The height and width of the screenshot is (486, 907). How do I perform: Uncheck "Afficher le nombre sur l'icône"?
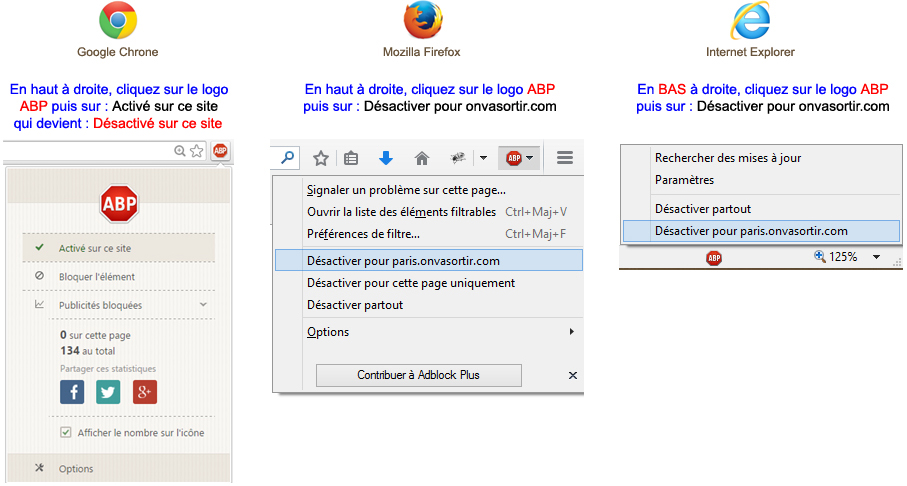coord(66,432)
